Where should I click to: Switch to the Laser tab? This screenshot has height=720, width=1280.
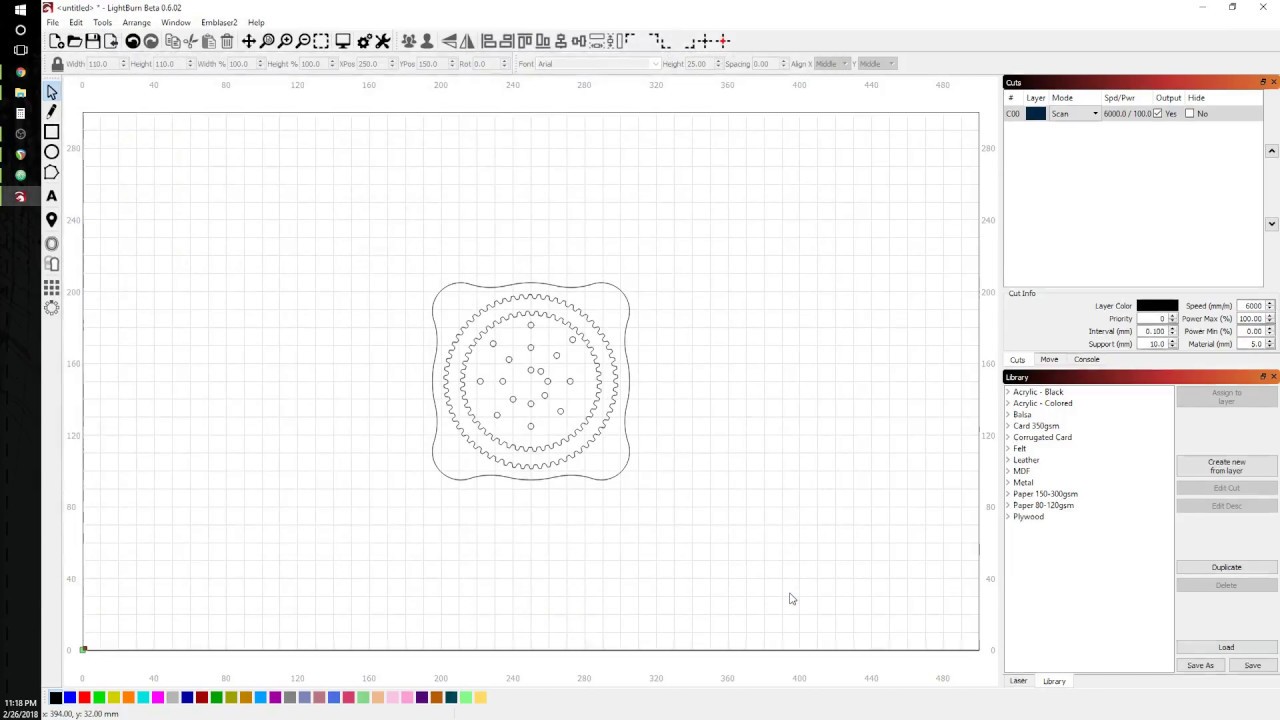(1018, 681)
